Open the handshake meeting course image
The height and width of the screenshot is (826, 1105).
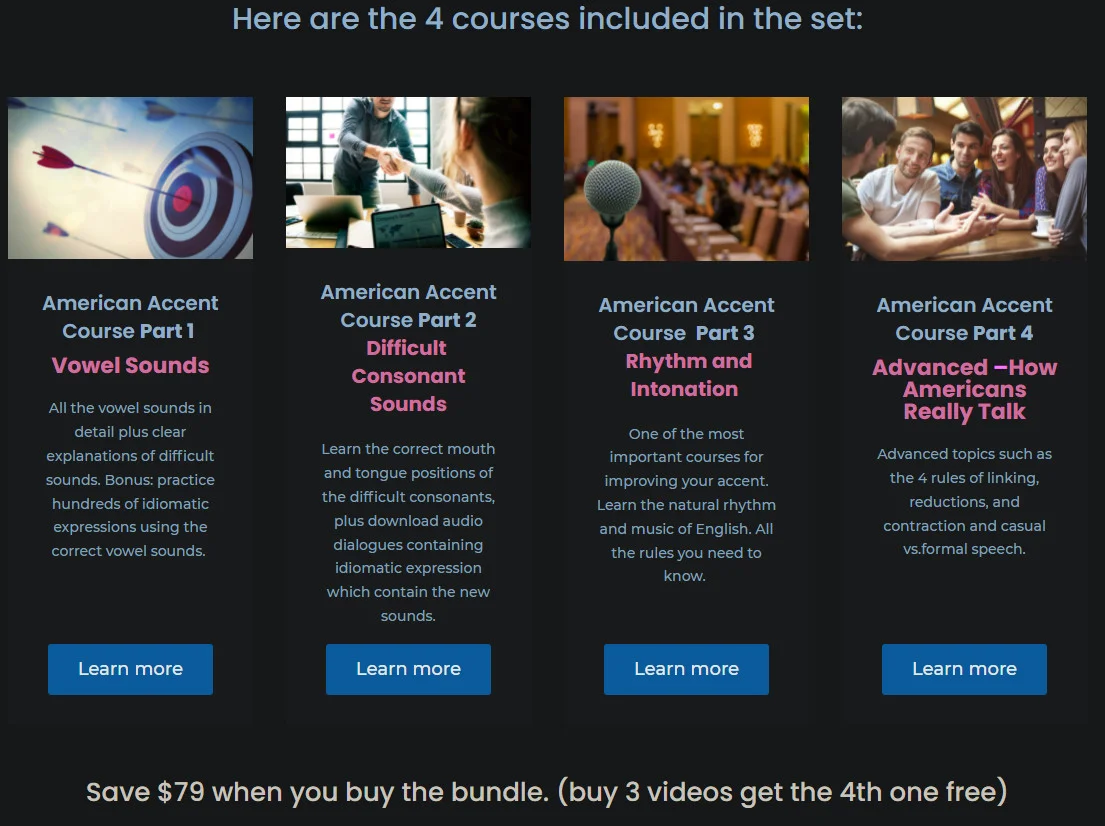408,173
